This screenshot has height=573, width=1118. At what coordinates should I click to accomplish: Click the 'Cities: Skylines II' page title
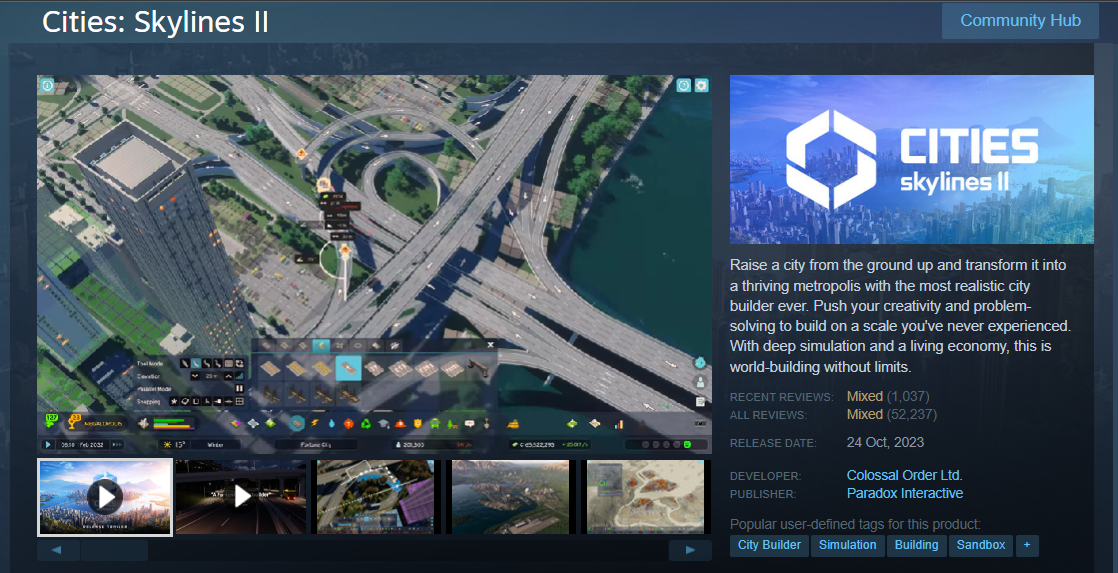tap(155, 22)
